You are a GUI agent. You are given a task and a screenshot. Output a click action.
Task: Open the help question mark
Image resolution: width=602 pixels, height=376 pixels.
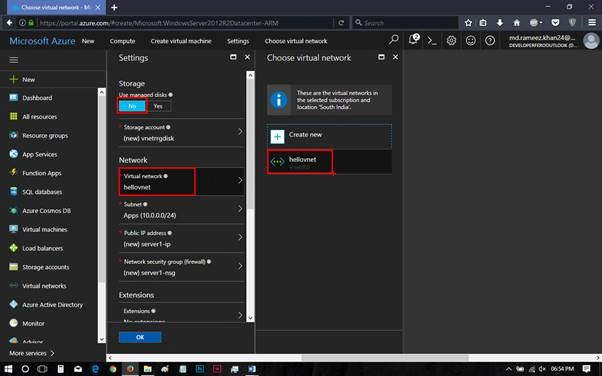pos(490,40)
